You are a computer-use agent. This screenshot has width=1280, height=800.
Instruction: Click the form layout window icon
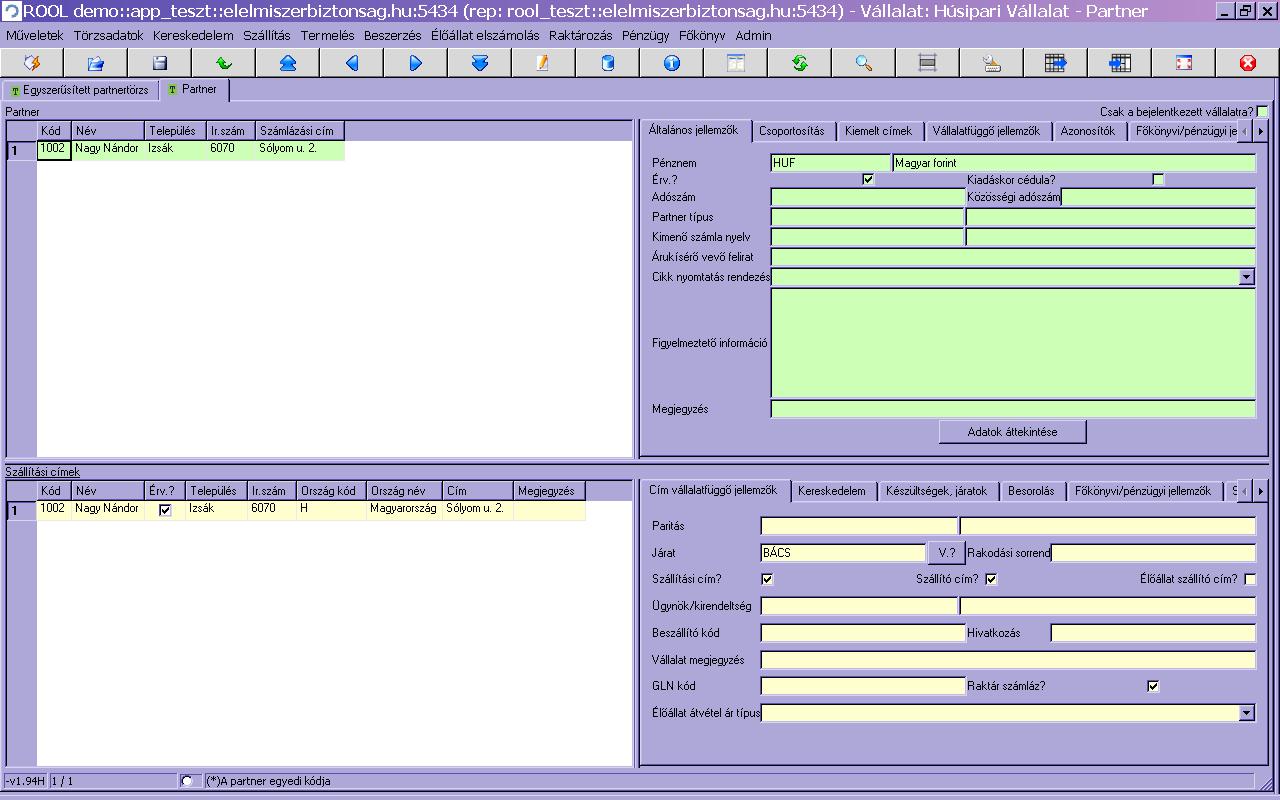(x=735, y=63)
